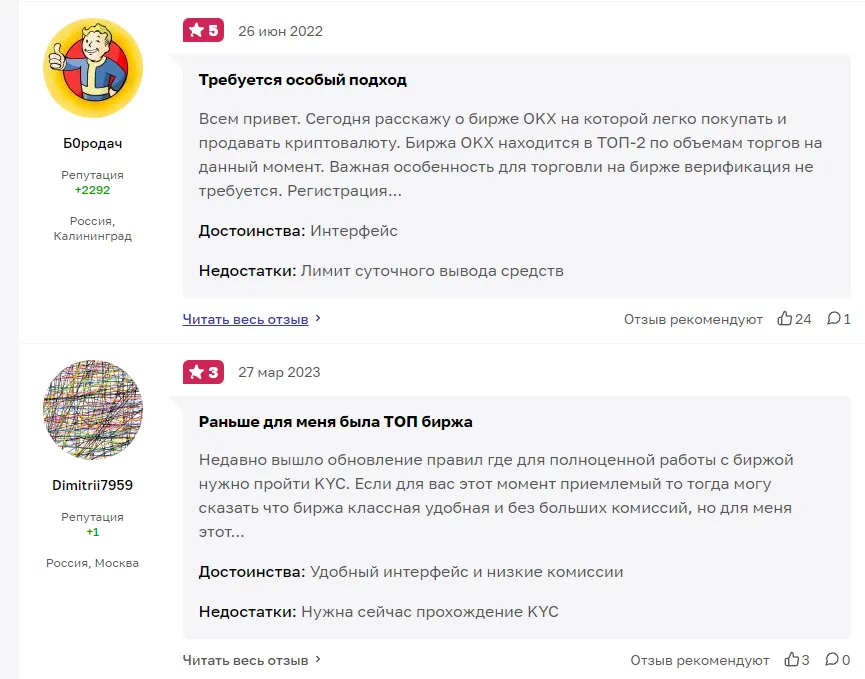Click Dimitrii7959's scribble avatar image
The image size is (865, 679).
(92, 410)
